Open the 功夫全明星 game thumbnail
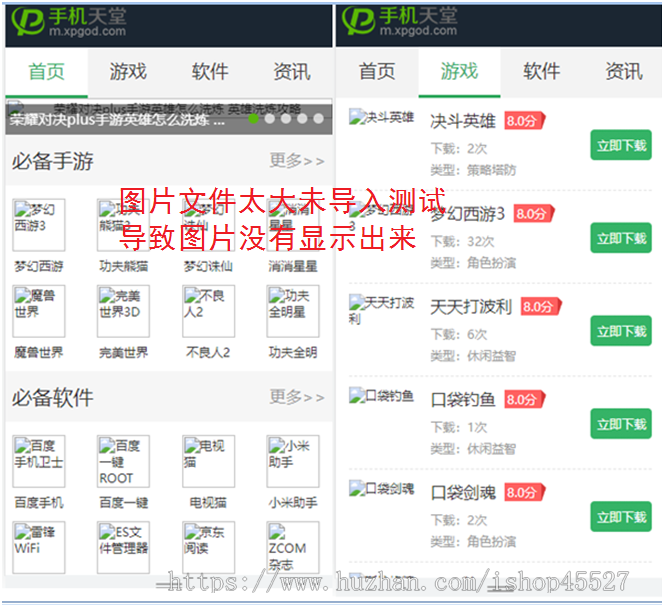The height and width of the screenshot is (607, 664). (x=293, y=311)
